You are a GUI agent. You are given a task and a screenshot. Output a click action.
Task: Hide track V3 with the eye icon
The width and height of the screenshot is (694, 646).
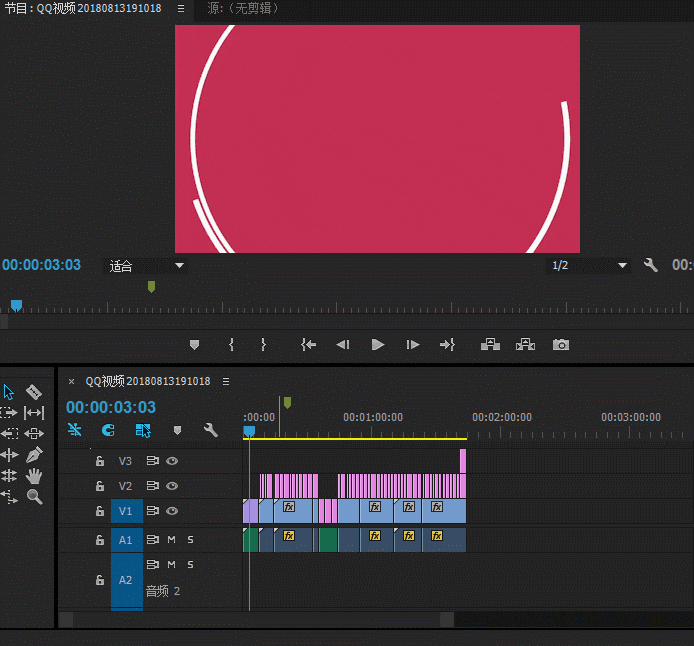click(172, 461)
